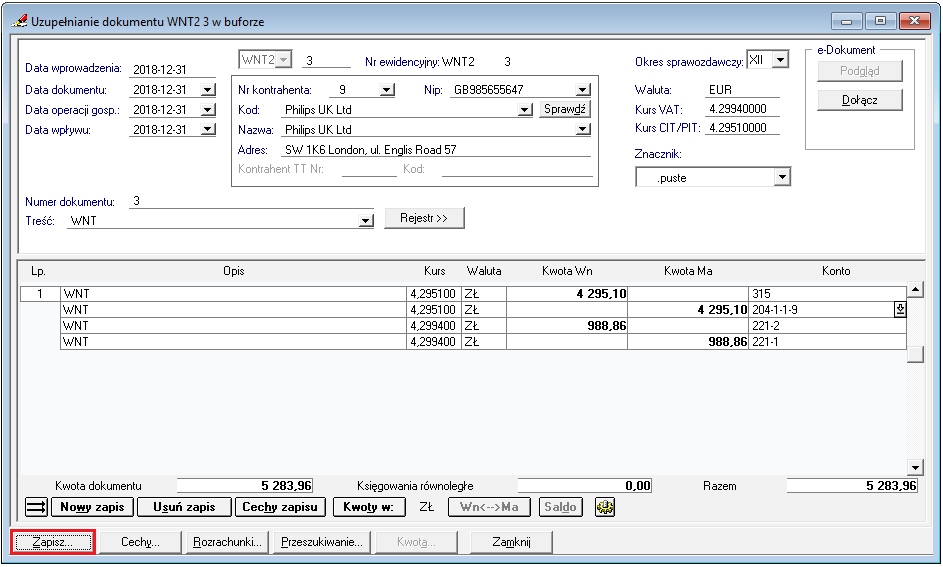Click the document number field next to WNT2

click(x=326, y=60)
